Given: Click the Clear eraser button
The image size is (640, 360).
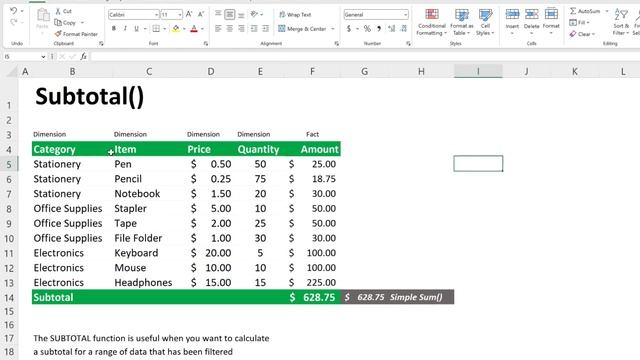Looking at the screenshot, I should tap(582, 34).
